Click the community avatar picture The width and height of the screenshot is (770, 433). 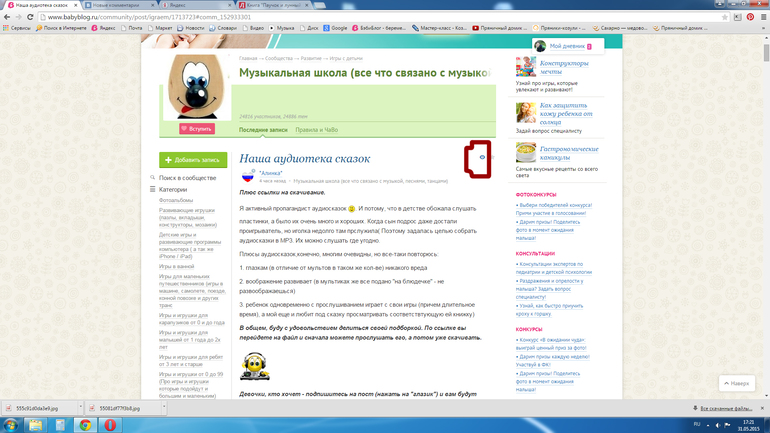pos(197,87)
